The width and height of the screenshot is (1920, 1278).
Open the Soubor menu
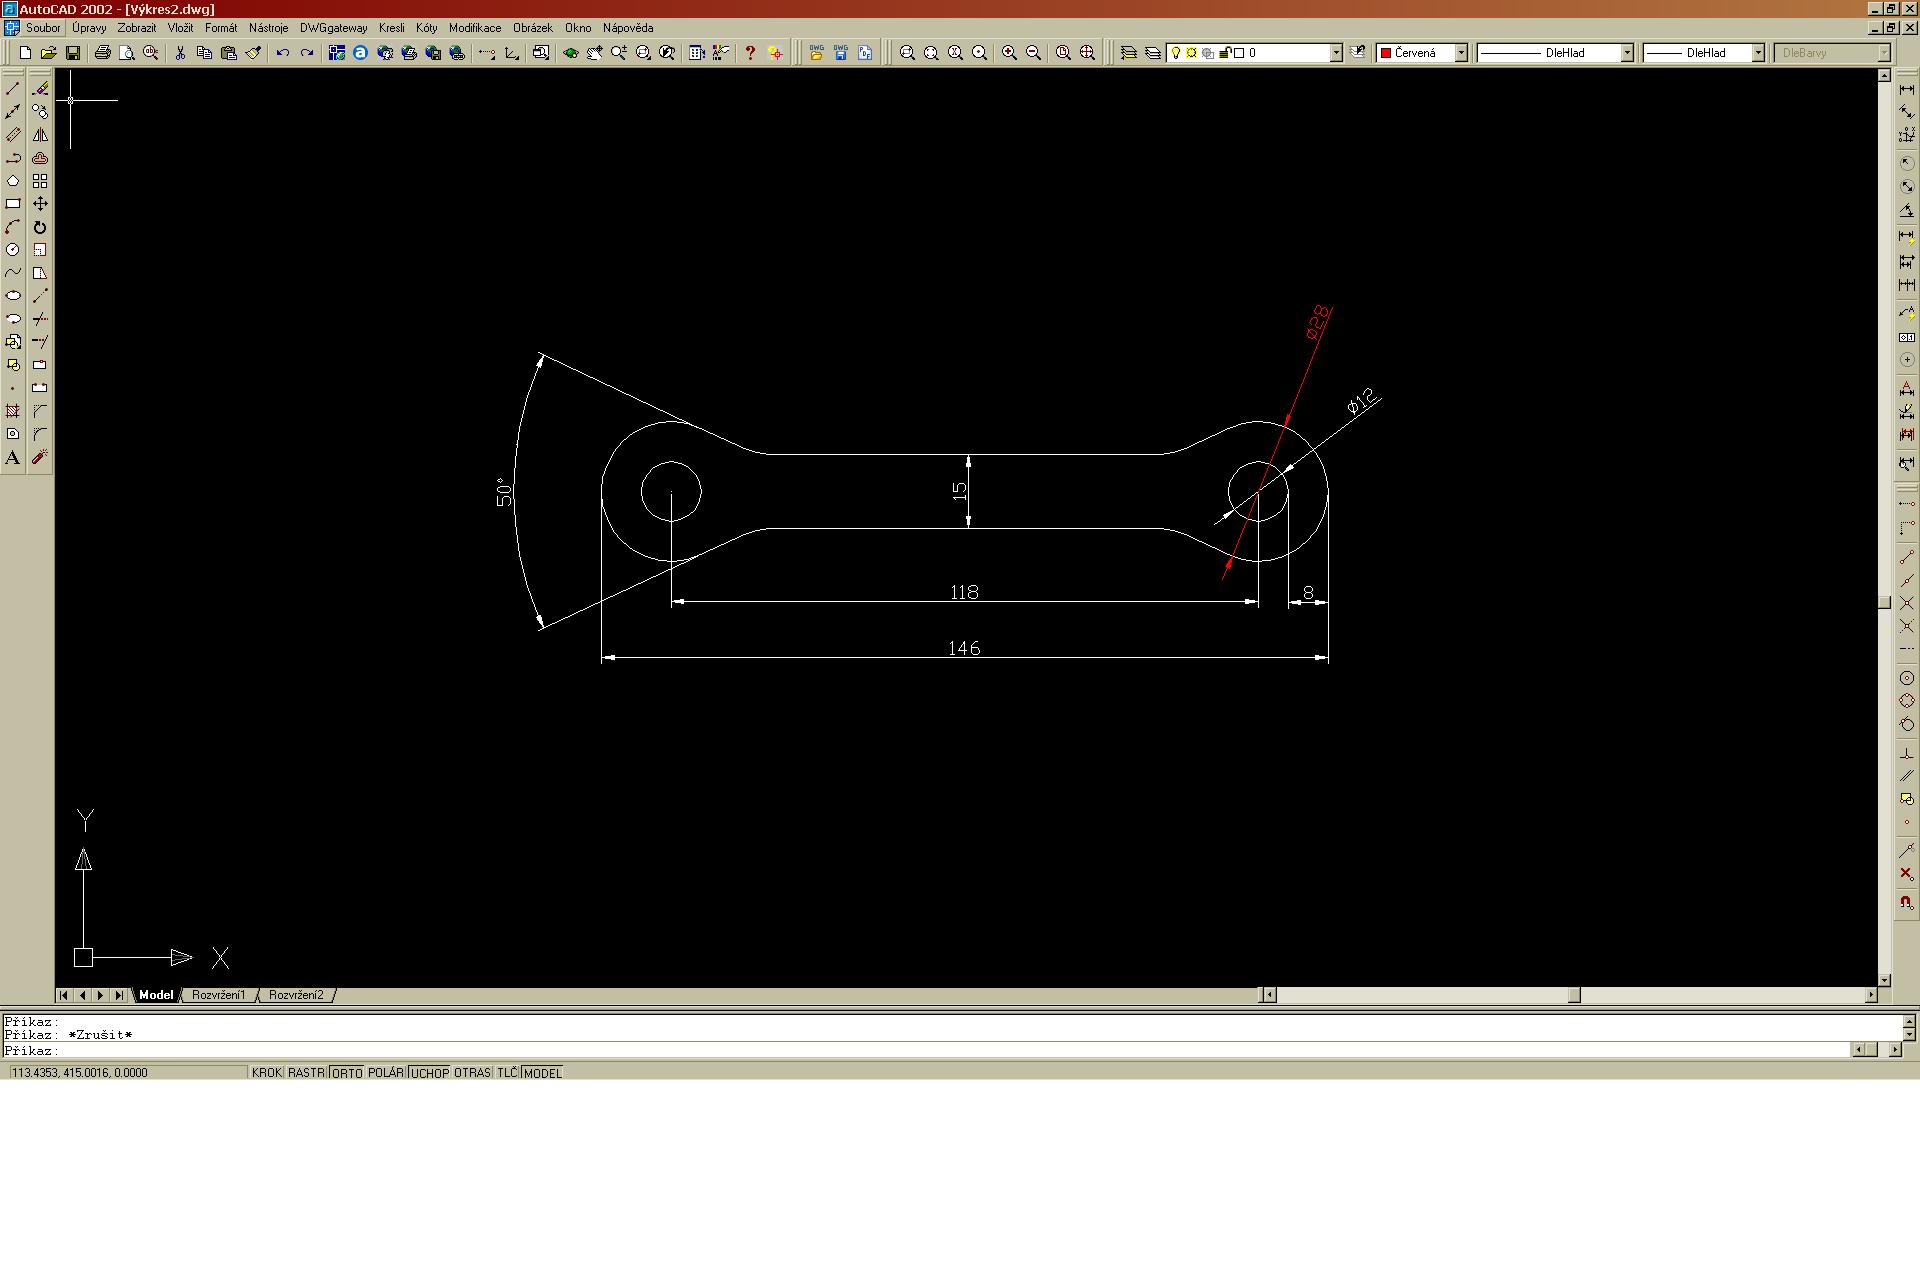tap(43, 28)
